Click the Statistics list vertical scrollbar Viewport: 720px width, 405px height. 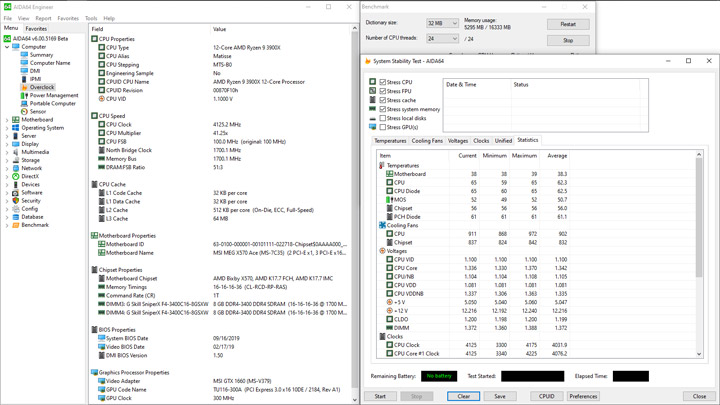pyautogui.click(x=699, y=254)
